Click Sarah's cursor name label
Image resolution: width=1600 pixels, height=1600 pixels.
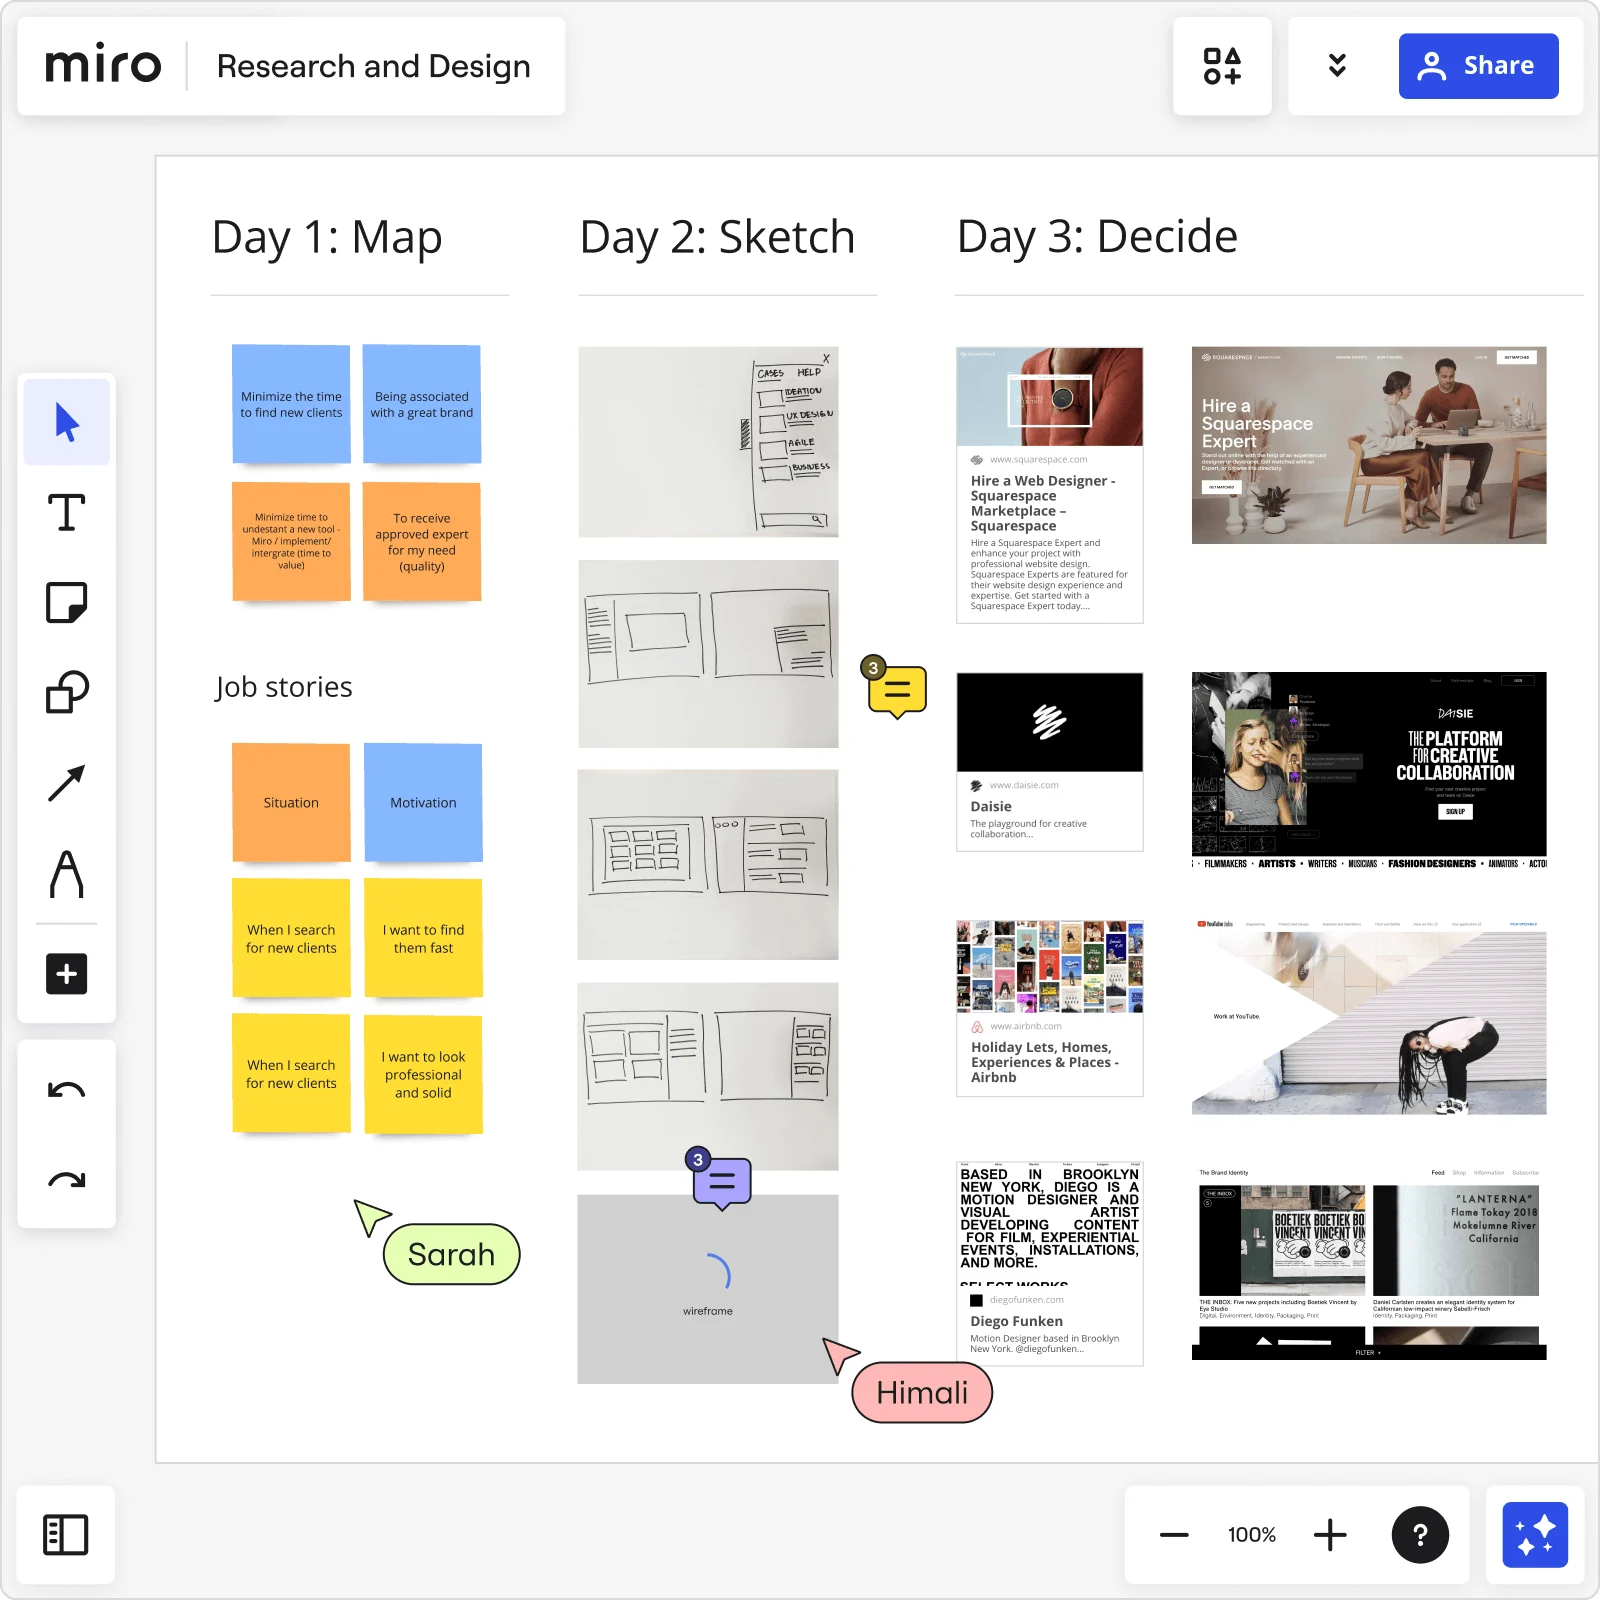coord(451,1254)
